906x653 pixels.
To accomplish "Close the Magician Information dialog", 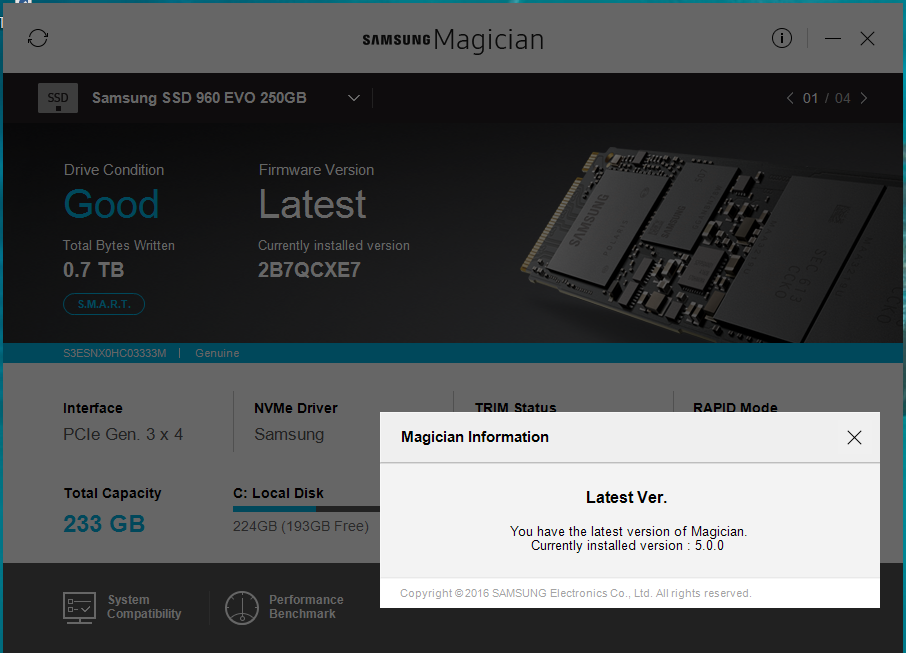I will point(854,437).
